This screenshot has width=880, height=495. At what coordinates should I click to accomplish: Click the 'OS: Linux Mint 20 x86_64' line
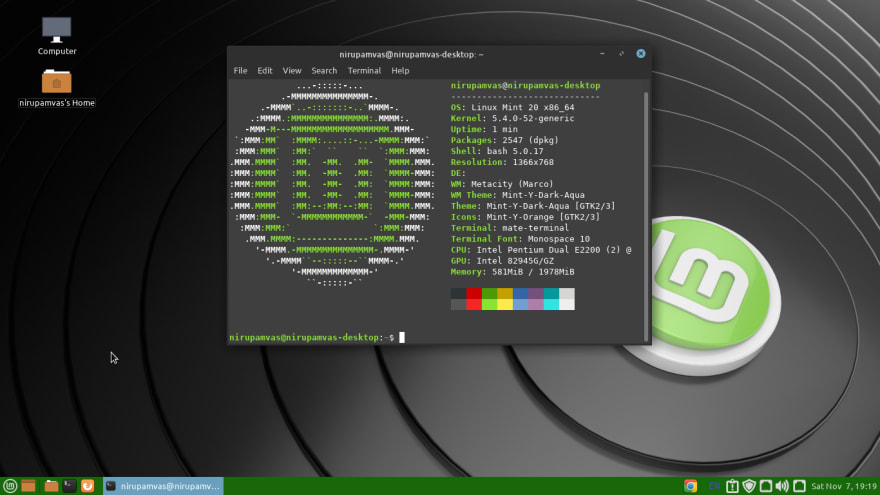pos(512,107)
